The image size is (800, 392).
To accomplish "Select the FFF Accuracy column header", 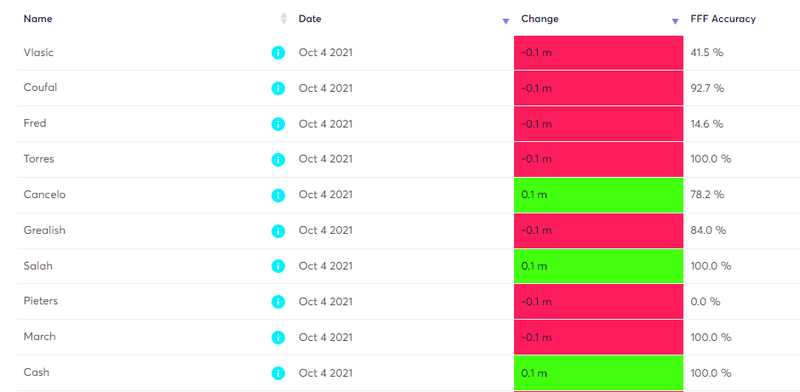I will coord(723,19).
